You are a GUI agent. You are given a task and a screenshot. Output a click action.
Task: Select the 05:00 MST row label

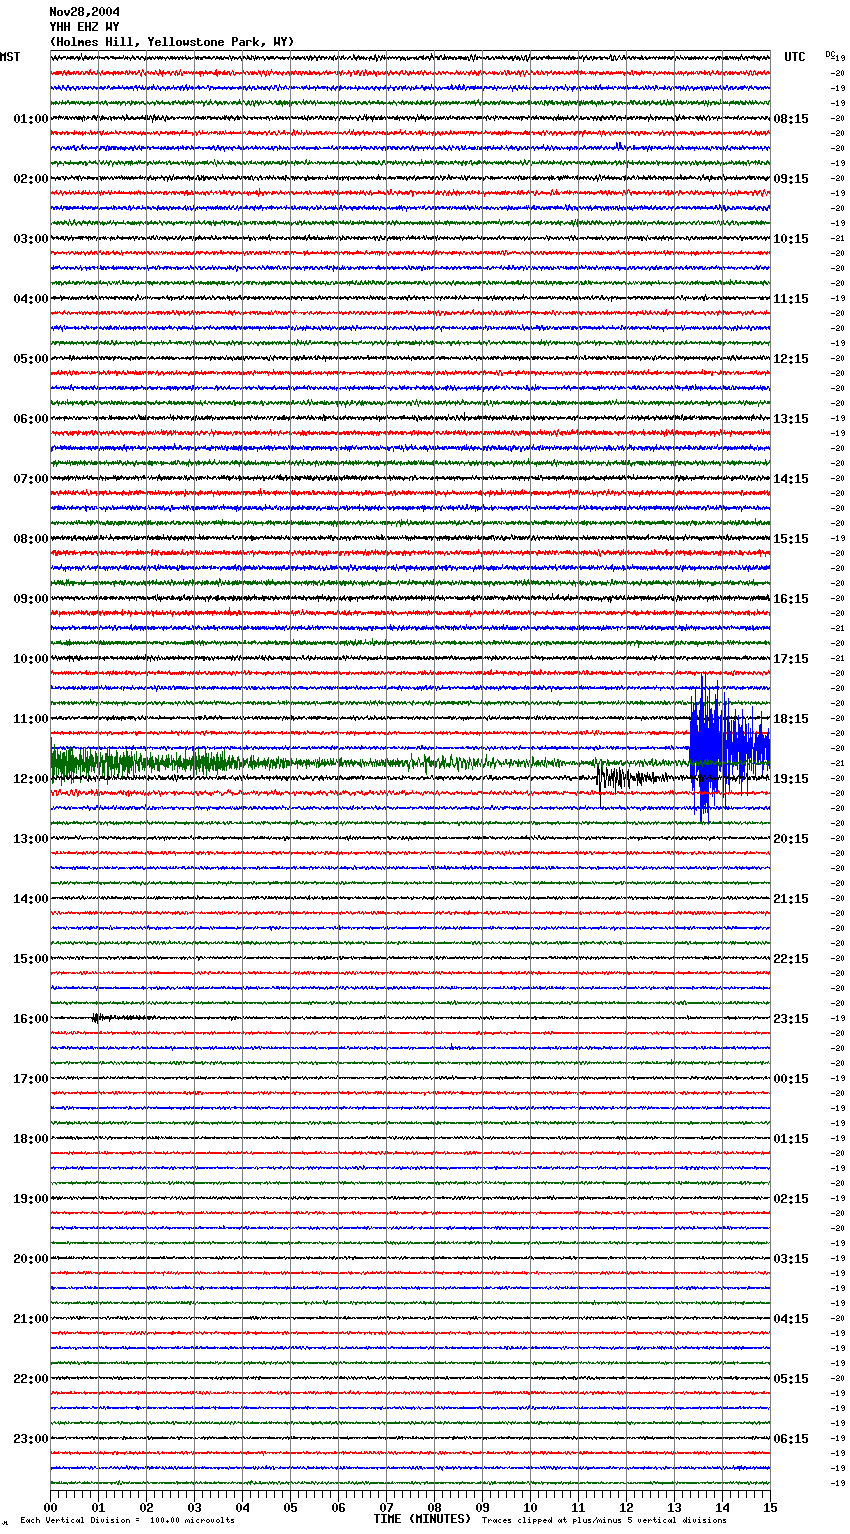pyautogui.click(x=30, y=359)
